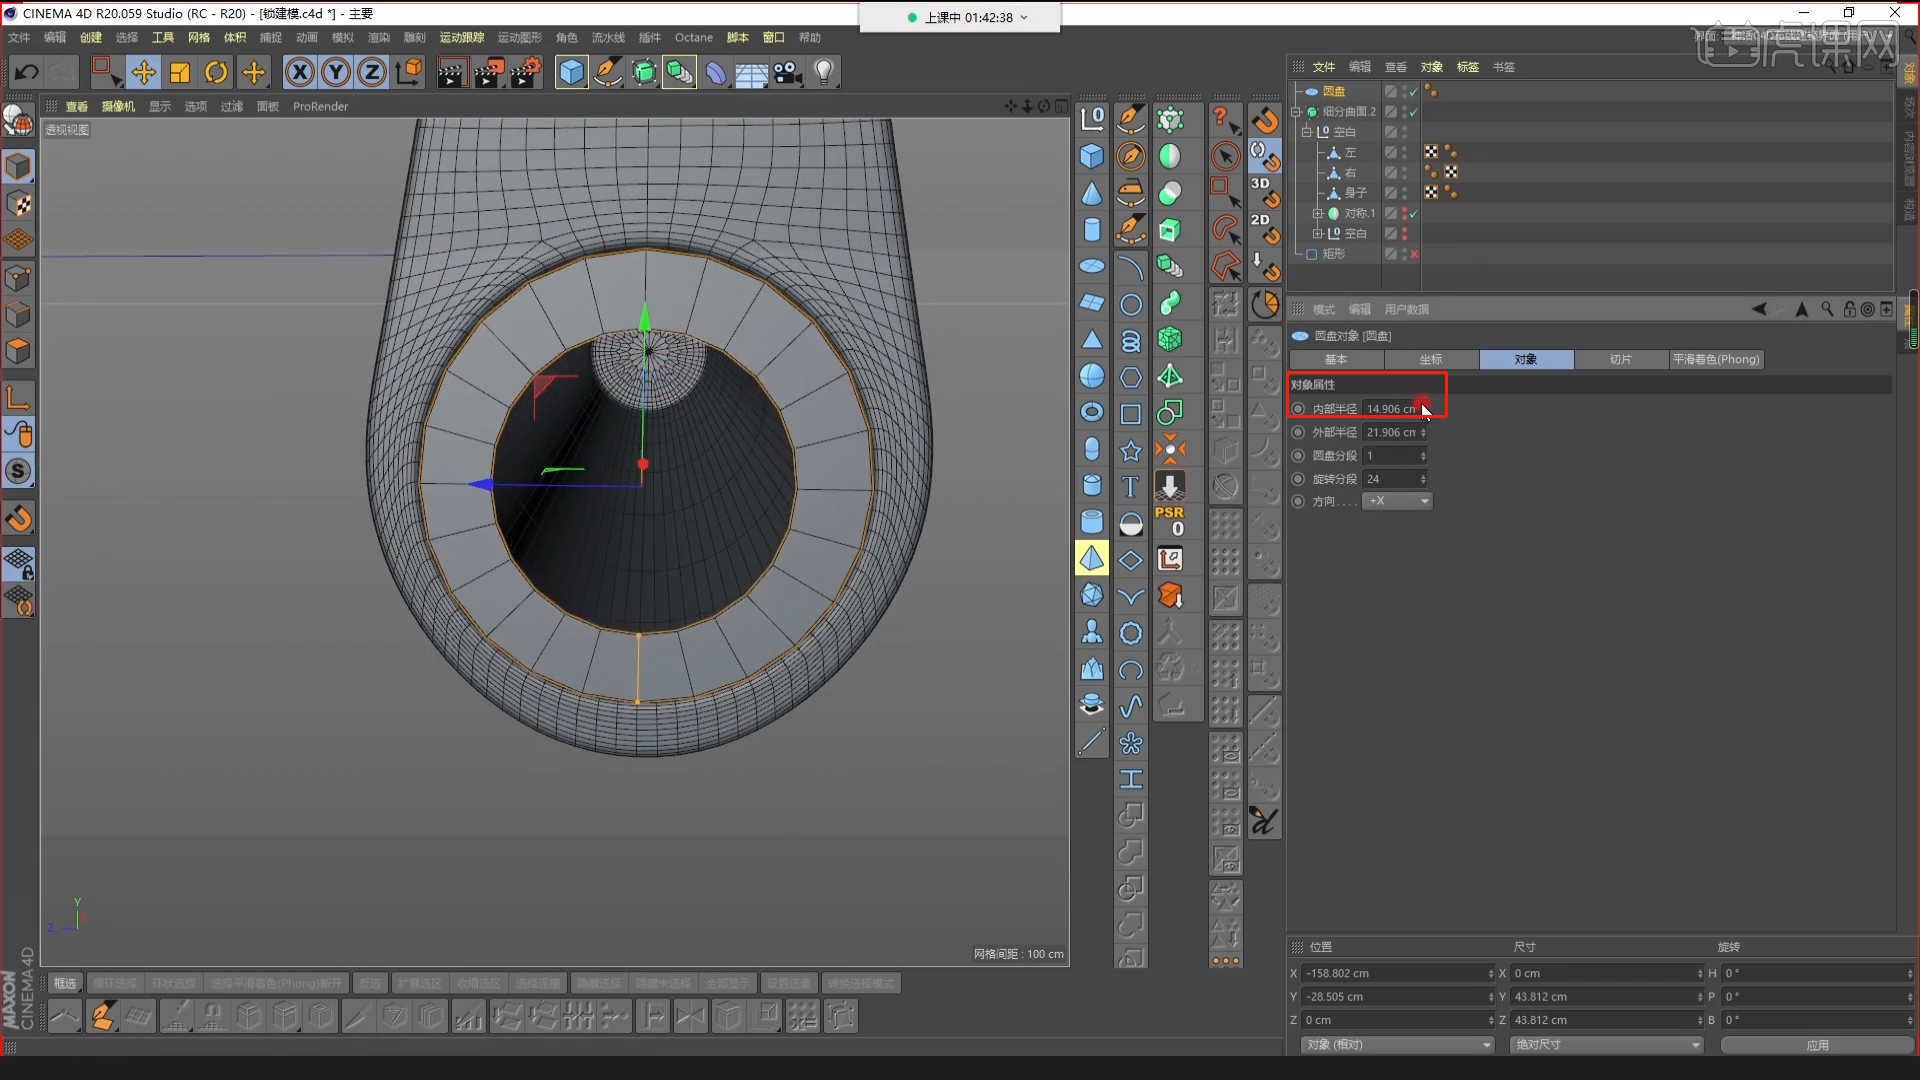Click the Camera object icon

tap(788, 72)
